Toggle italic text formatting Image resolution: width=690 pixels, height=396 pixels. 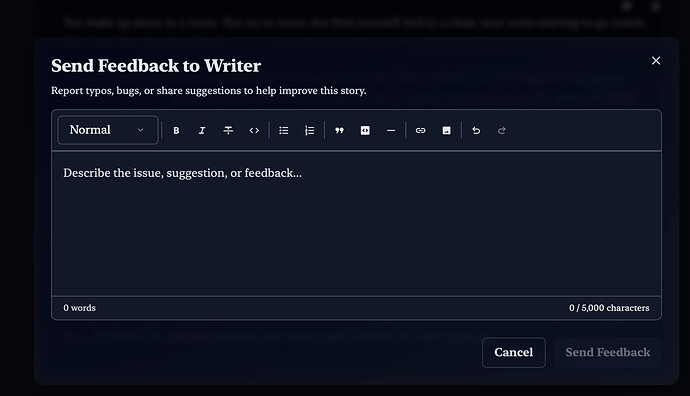(202, 131)
